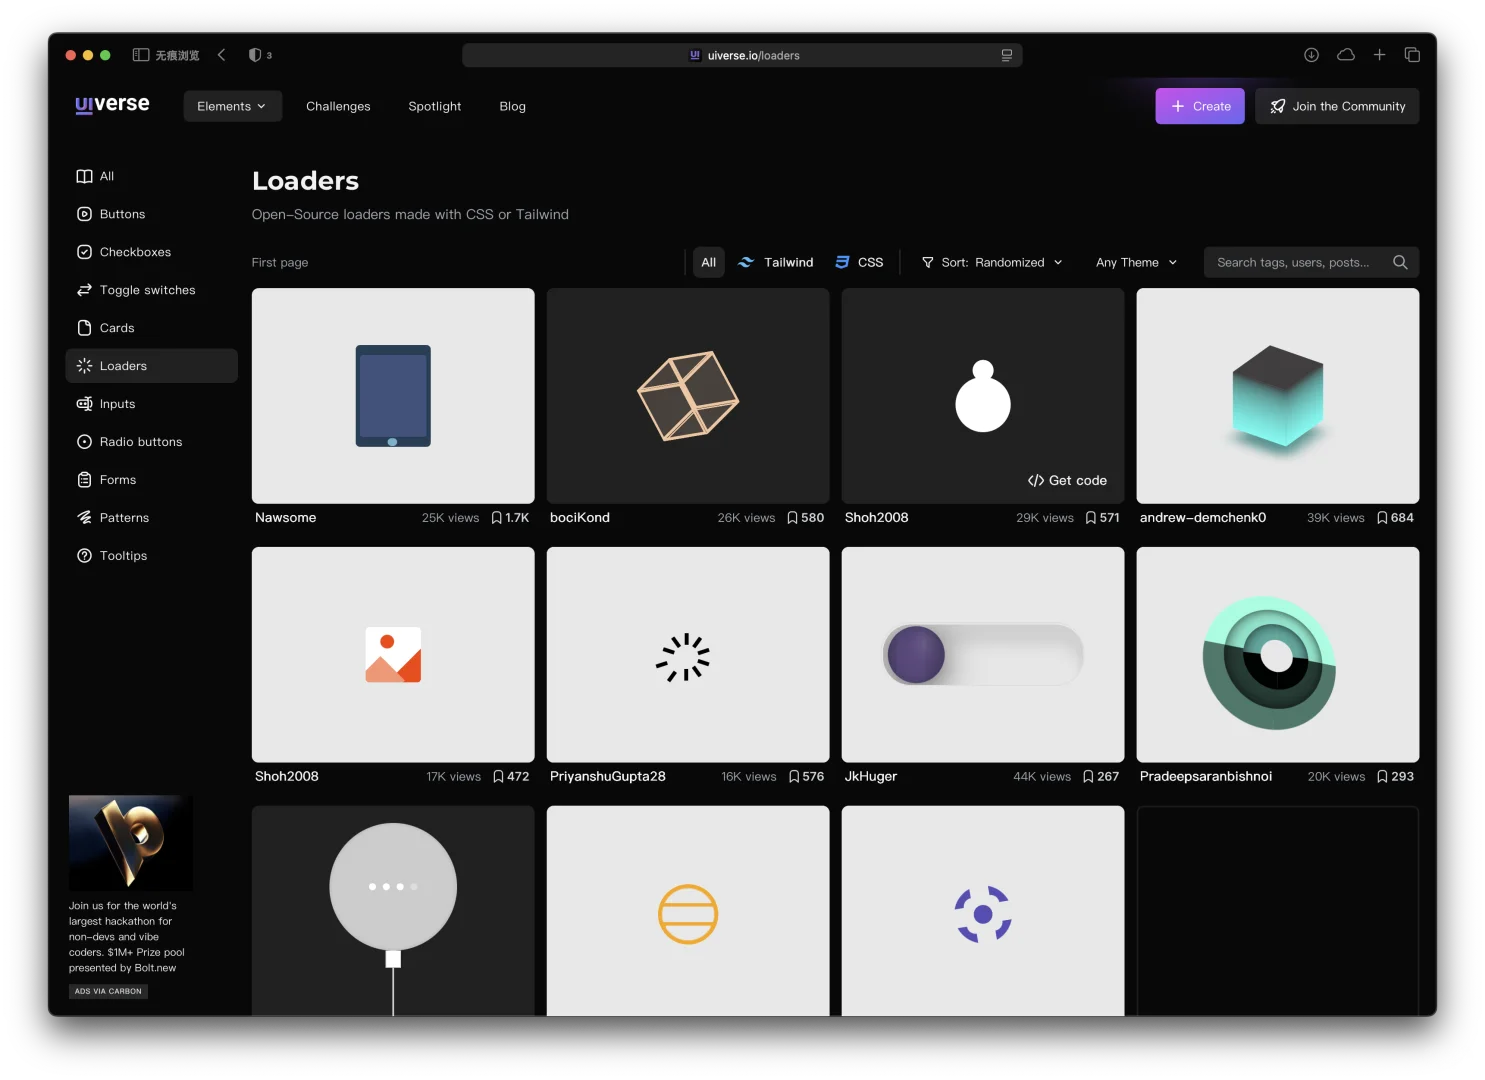Open the purple rotating target loader

click(x=983, y=911)
